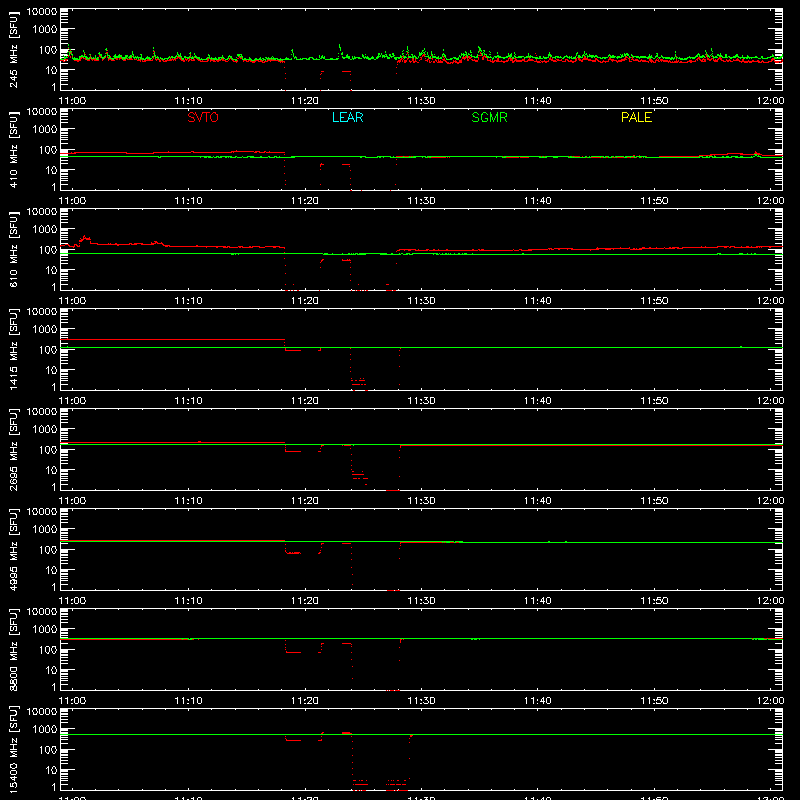Select the 1415 MHz [SFU] axis title
Viewport: 800px width, 800px height.
click(x=13, y=349)
